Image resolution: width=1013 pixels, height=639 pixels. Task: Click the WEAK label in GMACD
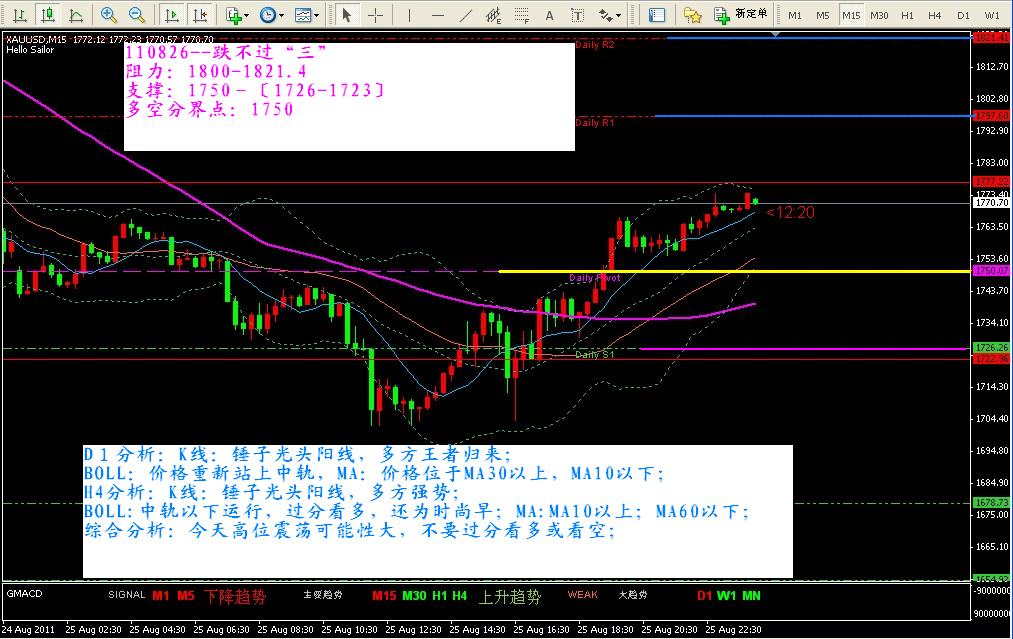582,594
